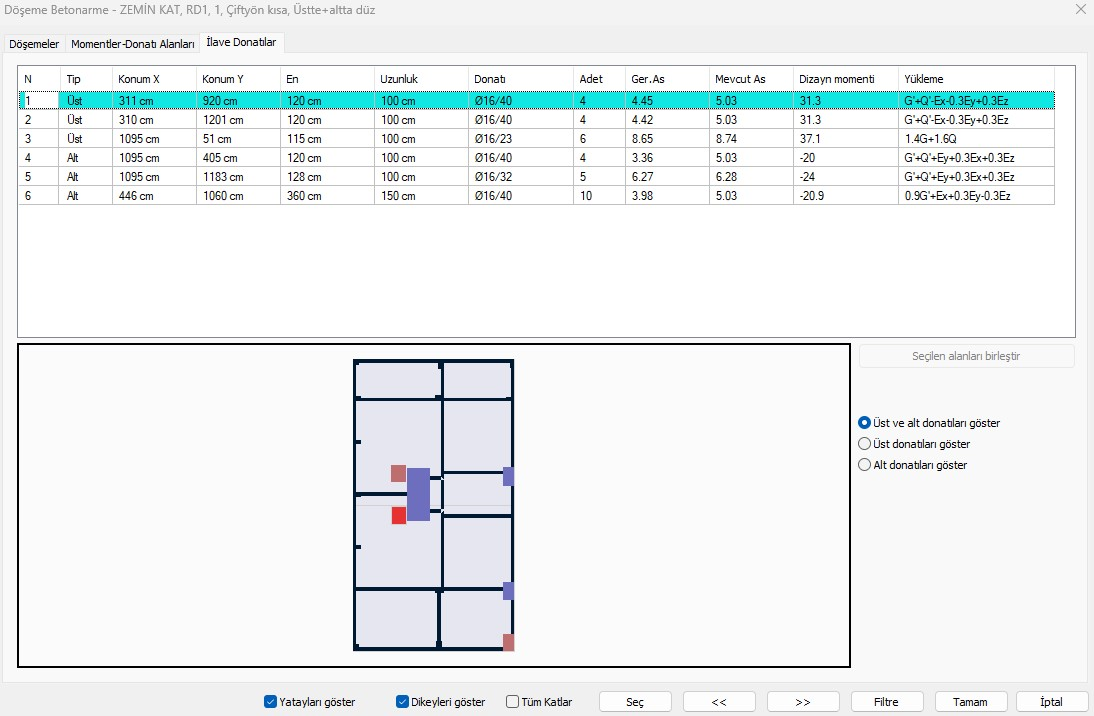The width and height of the screenshot is (1094, 716).
Task: Go to next slab with >> button
Action: 802,702
